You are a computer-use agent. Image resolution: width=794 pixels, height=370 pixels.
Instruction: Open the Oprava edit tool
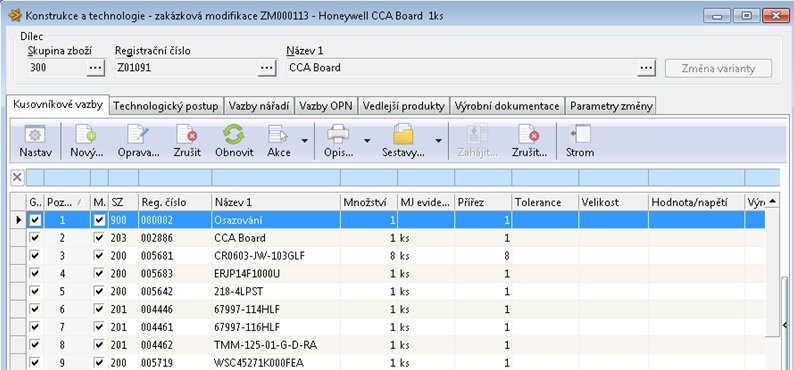(x=138, y=142)
